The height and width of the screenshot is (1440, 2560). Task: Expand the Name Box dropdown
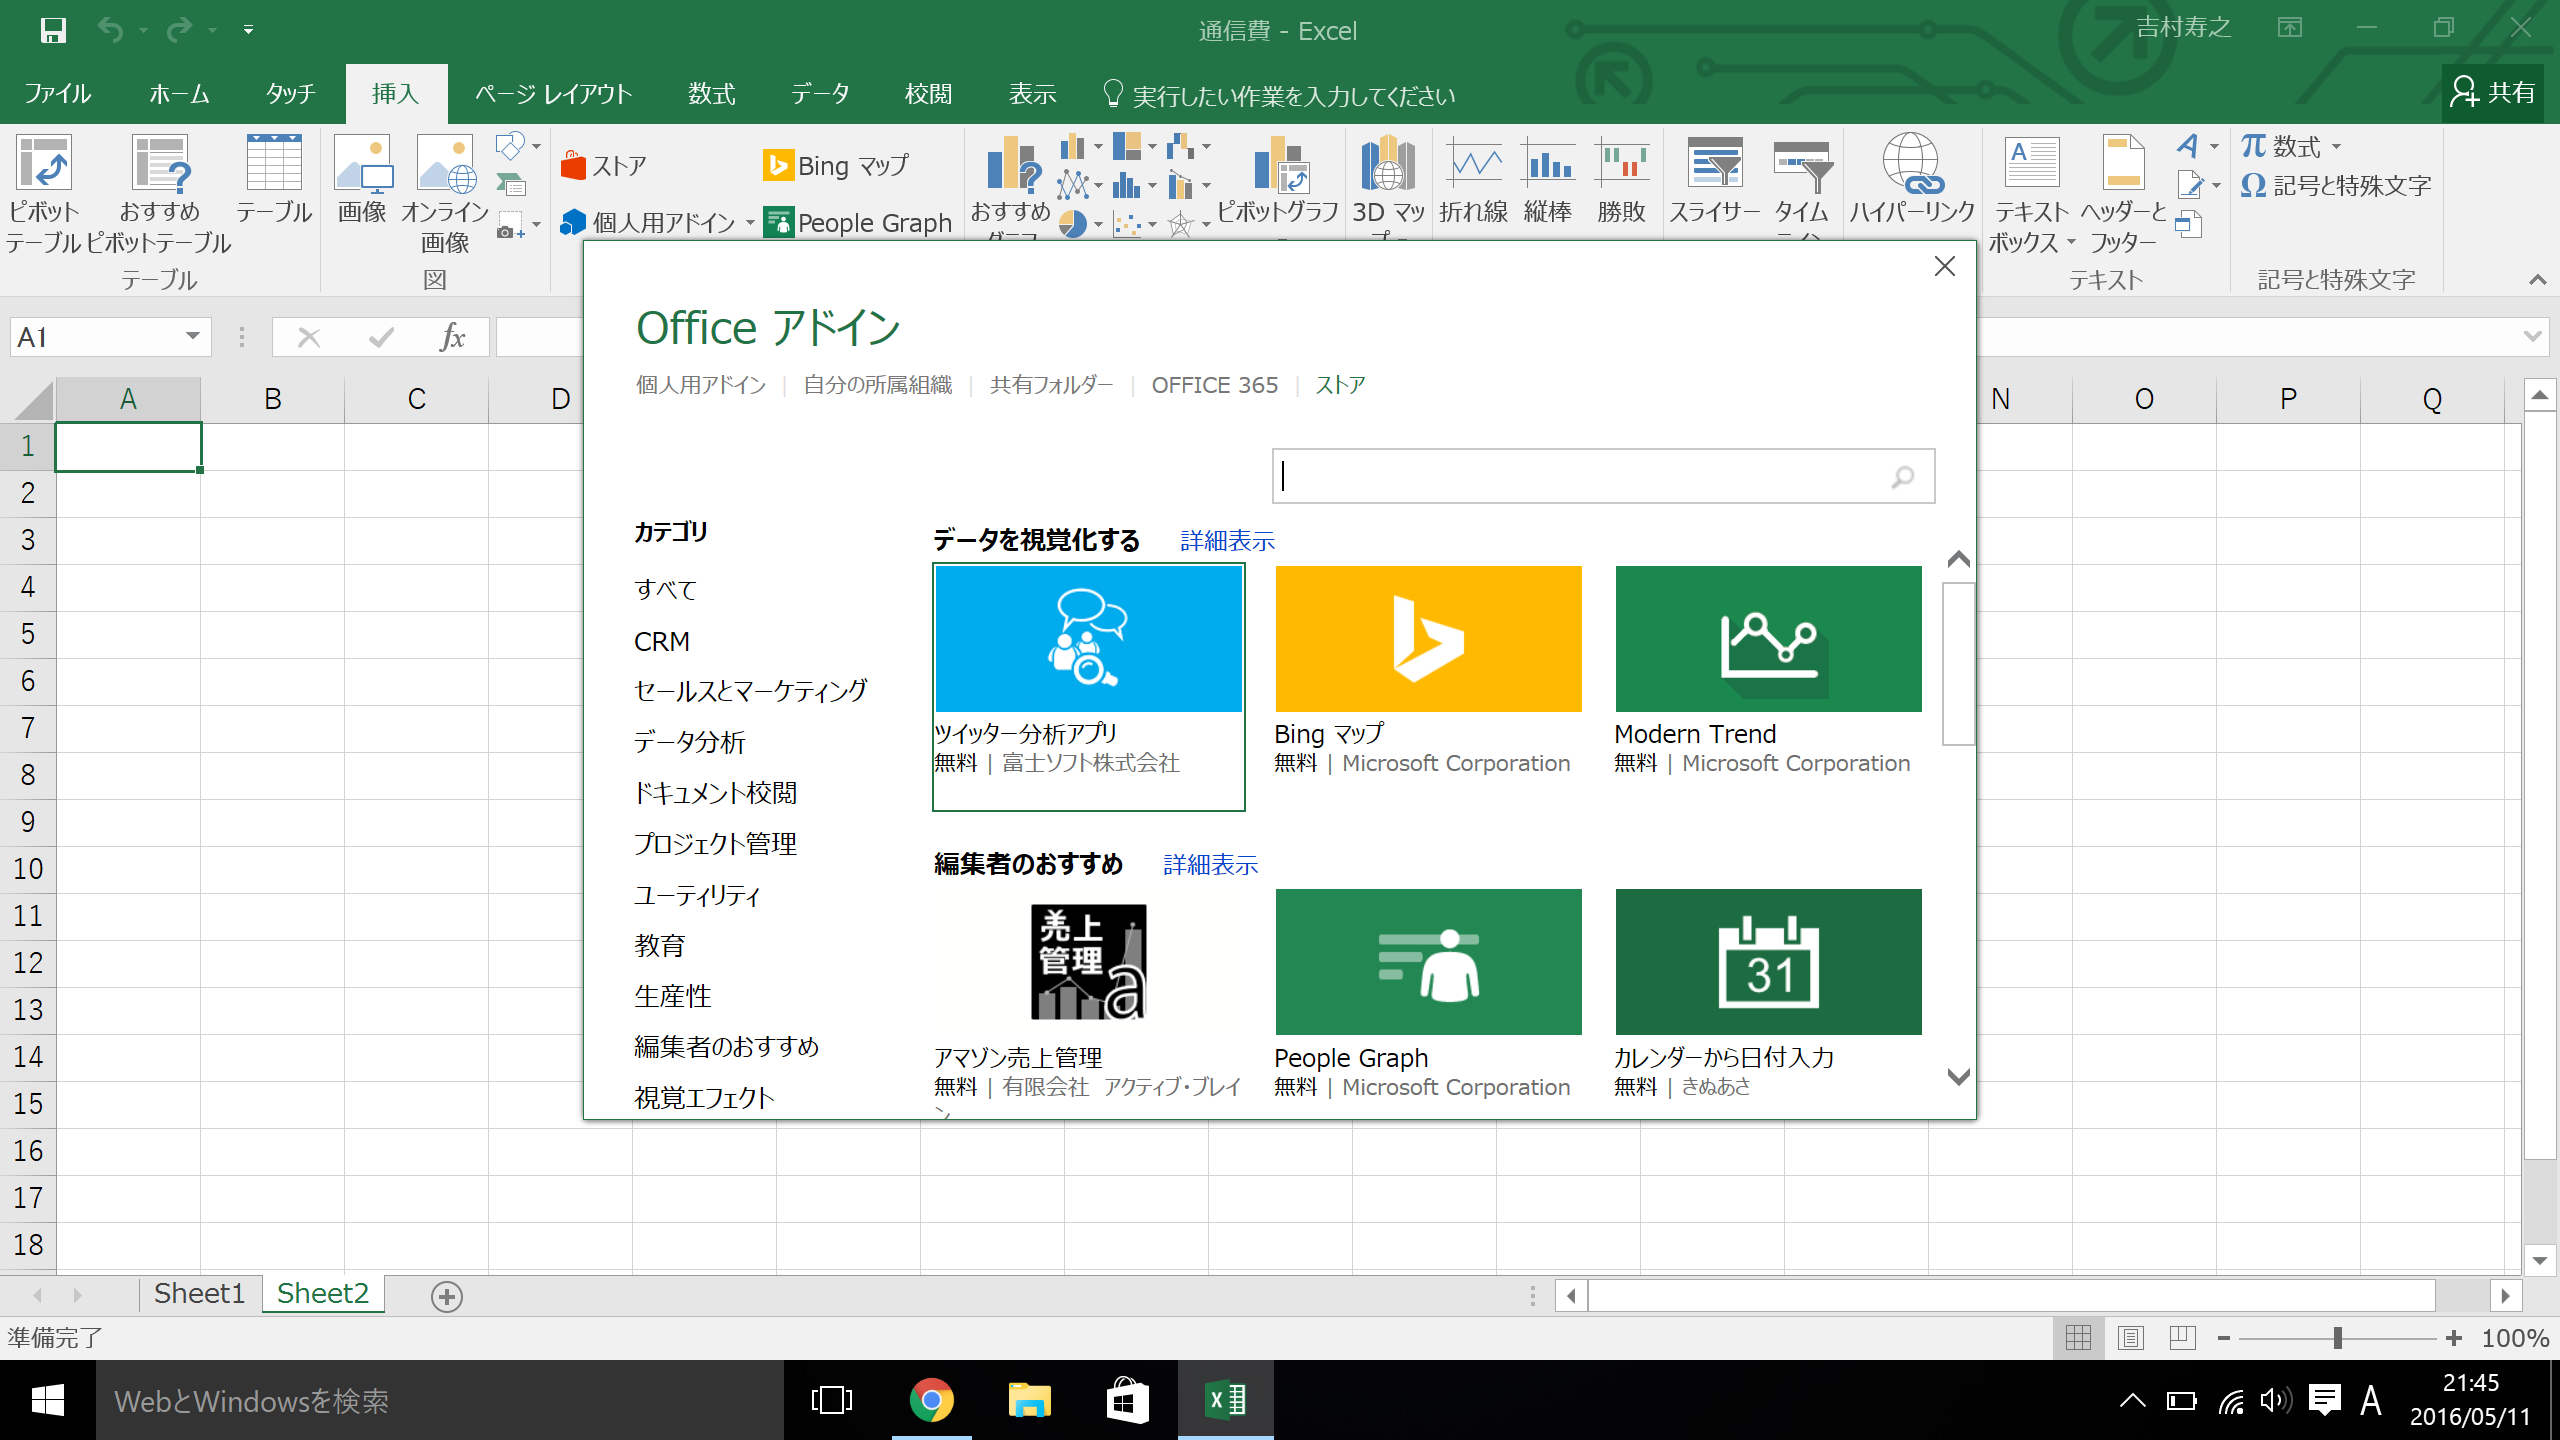click(193, 337)
